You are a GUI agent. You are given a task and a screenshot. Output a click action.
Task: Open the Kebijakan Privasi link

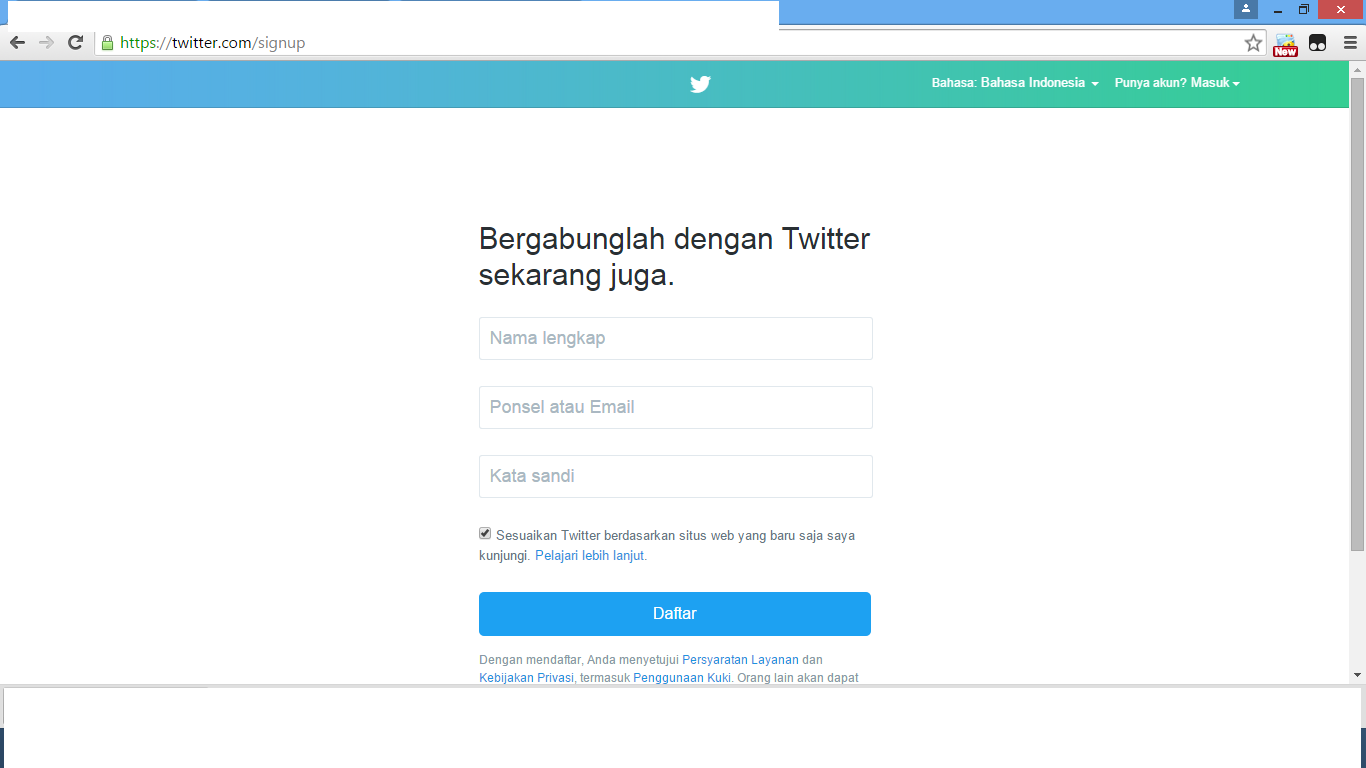526,678
